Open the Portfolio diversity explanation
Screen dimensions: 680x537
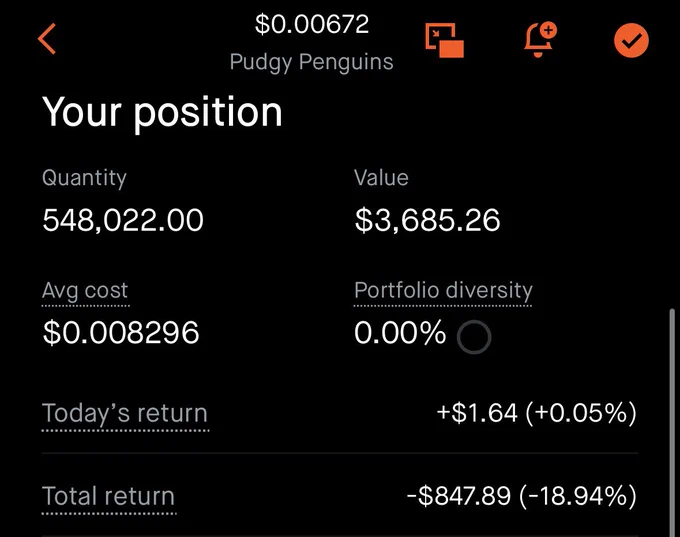point(443,290)
